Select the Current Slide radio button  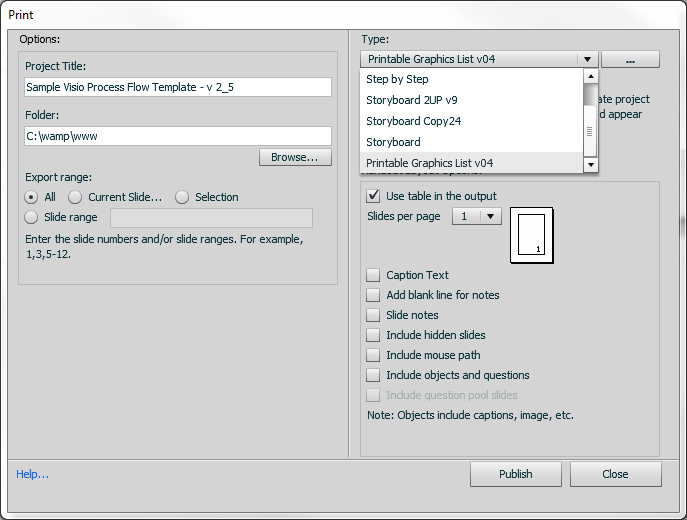[75, 197]
